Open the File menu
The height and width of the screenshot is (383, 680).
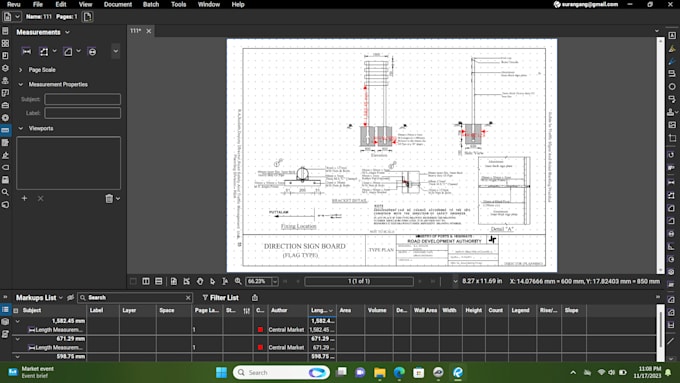[38, 4]
